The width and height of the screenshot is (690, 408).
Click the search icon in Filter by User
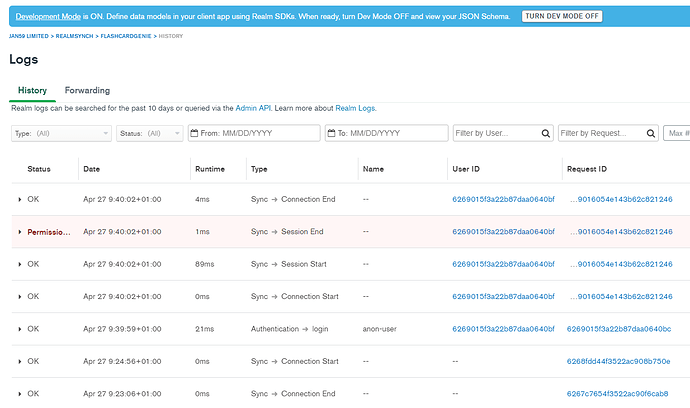(545, 133)
